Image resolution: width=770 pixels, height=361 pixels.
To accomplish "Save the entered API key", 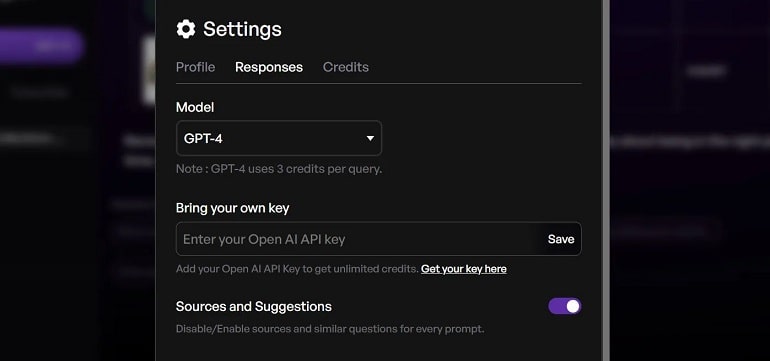I will click(x=561, y=239).
